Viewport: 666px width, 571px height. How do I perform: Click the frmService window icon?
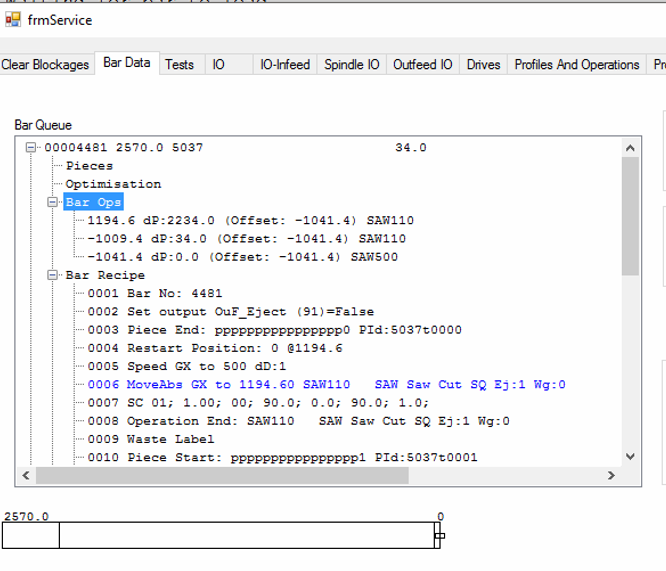coord(13,19)
